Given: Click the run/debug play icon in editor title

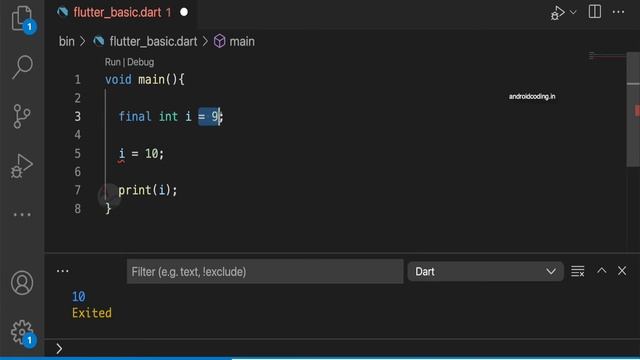Looking at the screenshot, I should click(558, 13).
